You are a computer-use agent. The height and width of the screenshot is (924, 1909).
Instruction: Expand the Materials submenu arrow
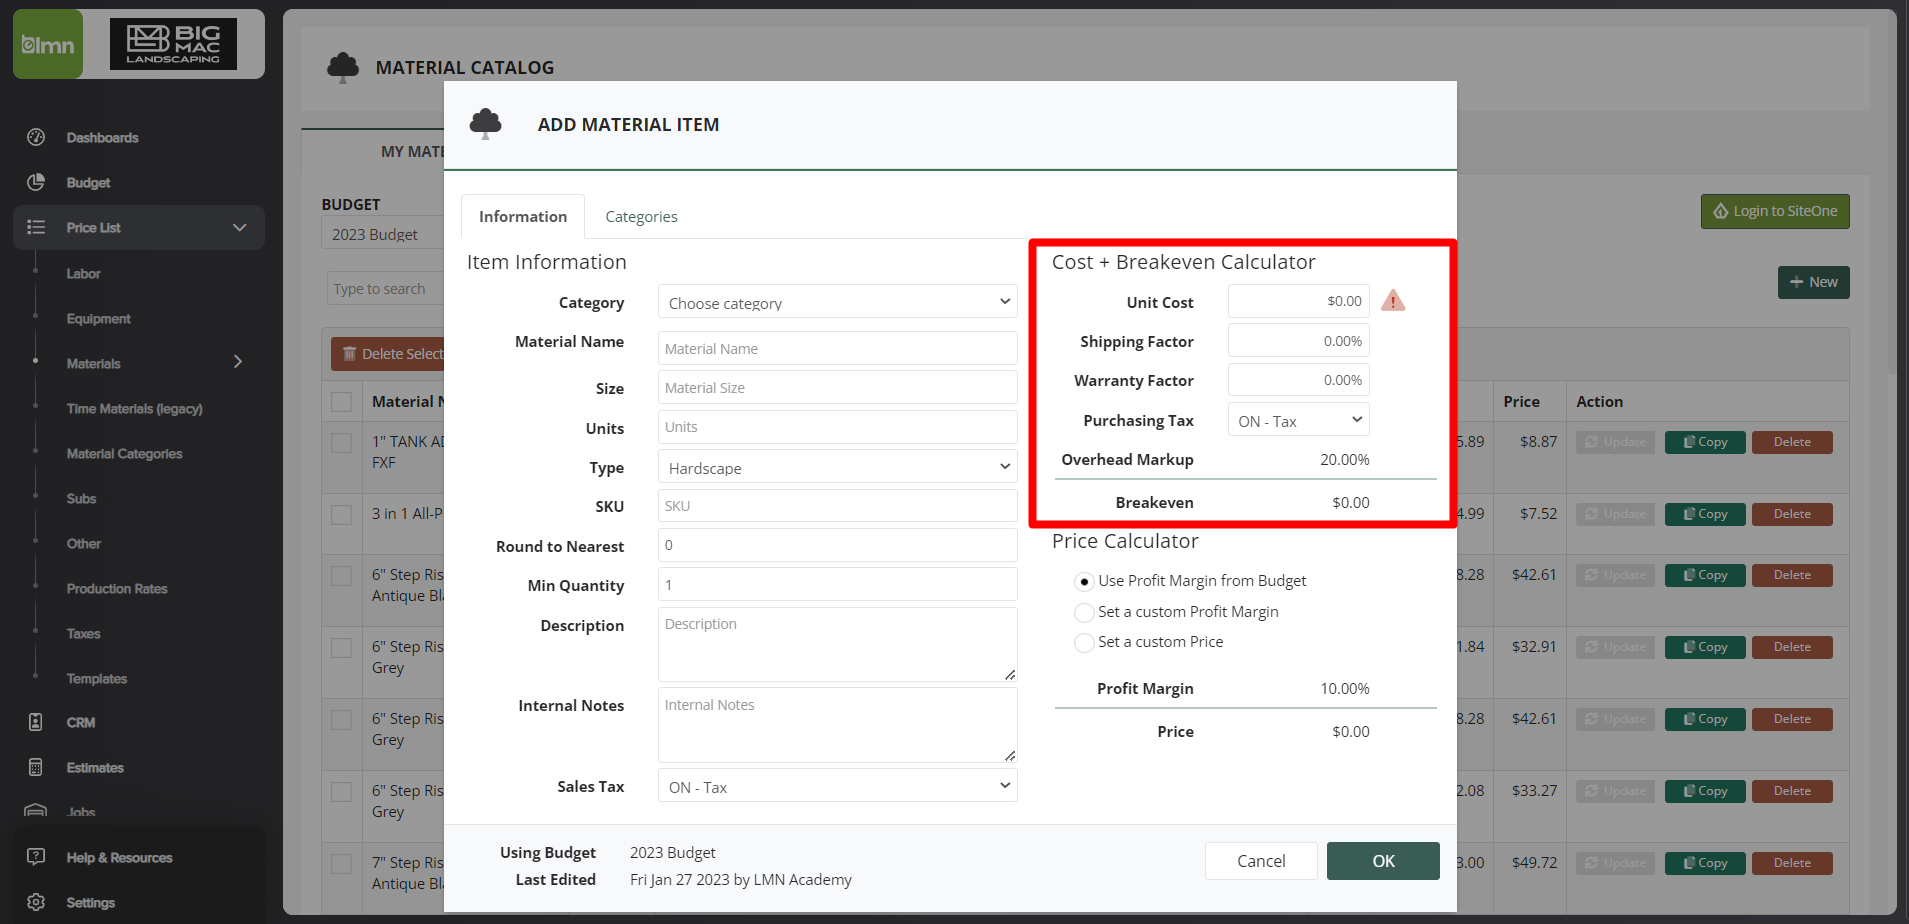tap(238, 362)
